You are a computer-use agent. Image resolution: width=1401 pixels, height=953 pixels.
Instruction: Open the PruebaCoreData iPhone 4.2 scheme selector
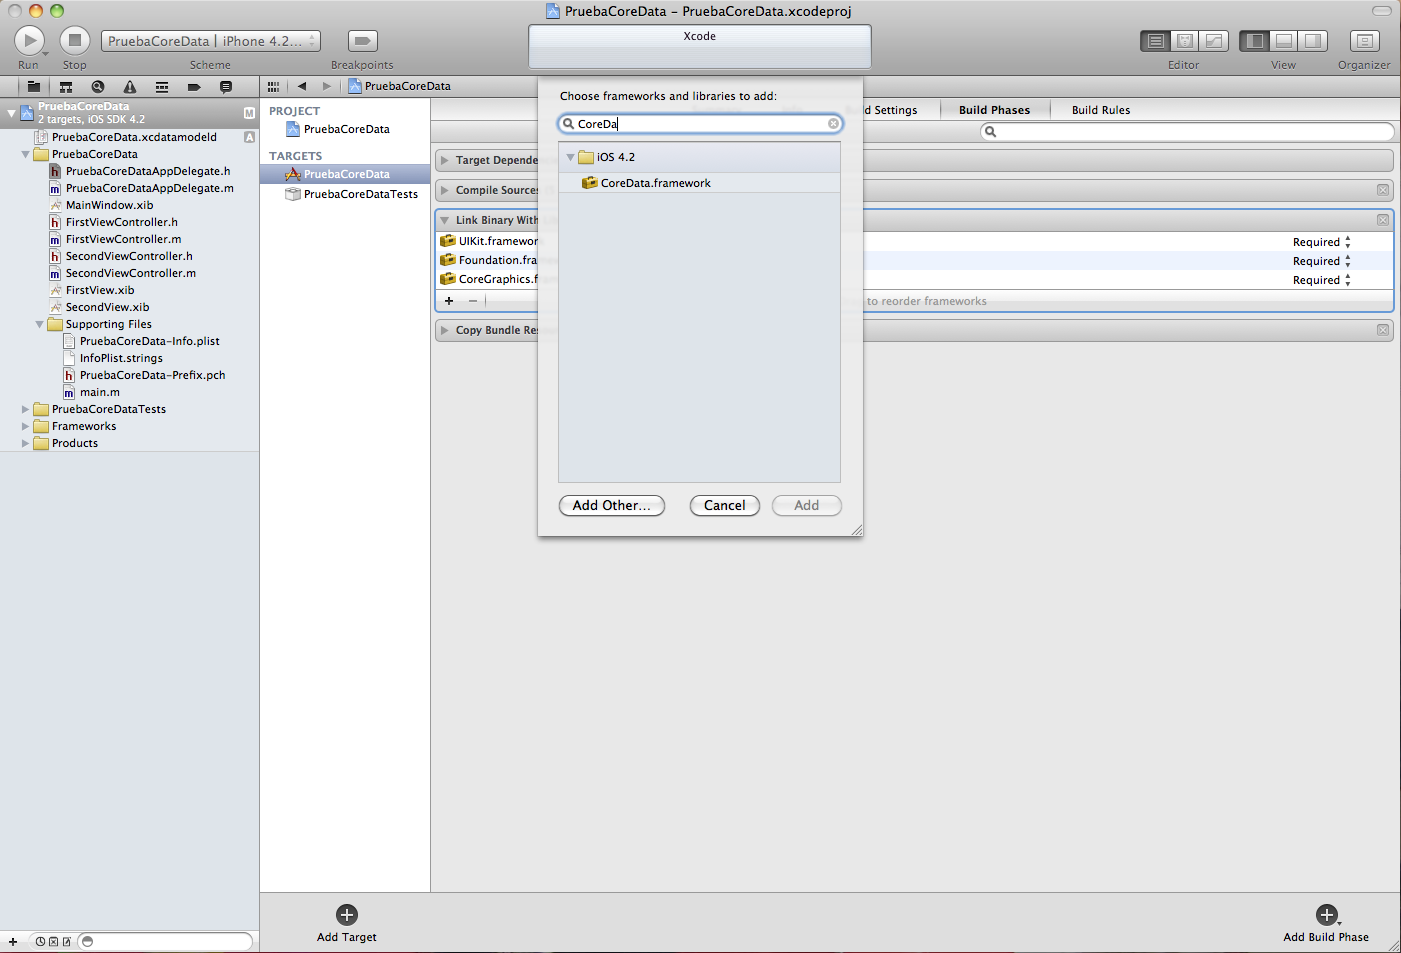click(211, 41)
